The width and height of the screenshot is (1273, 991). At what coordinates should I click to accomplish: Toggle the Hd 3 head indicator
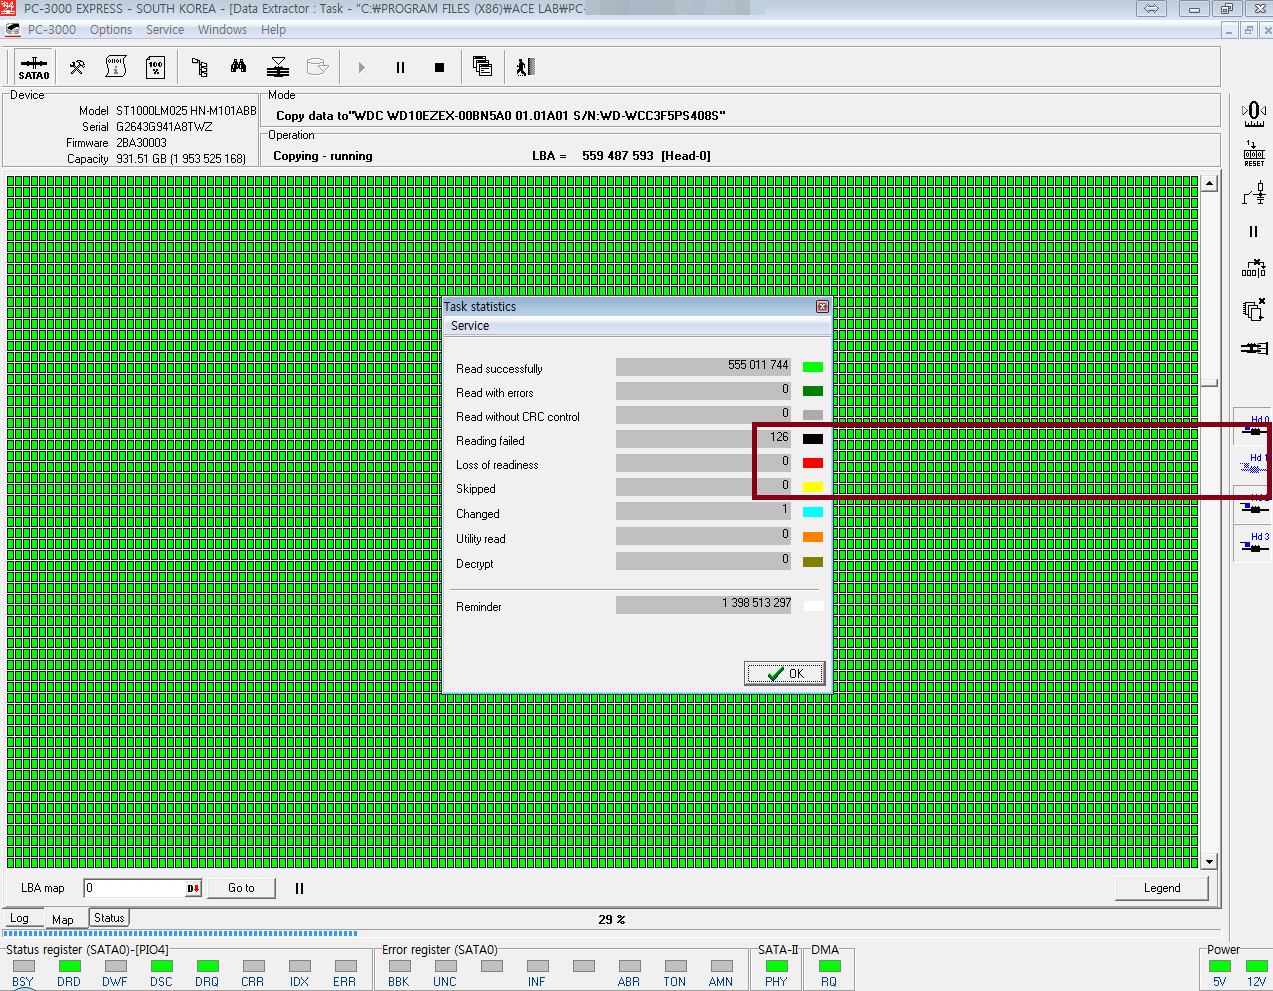(x=1254, y=543)
